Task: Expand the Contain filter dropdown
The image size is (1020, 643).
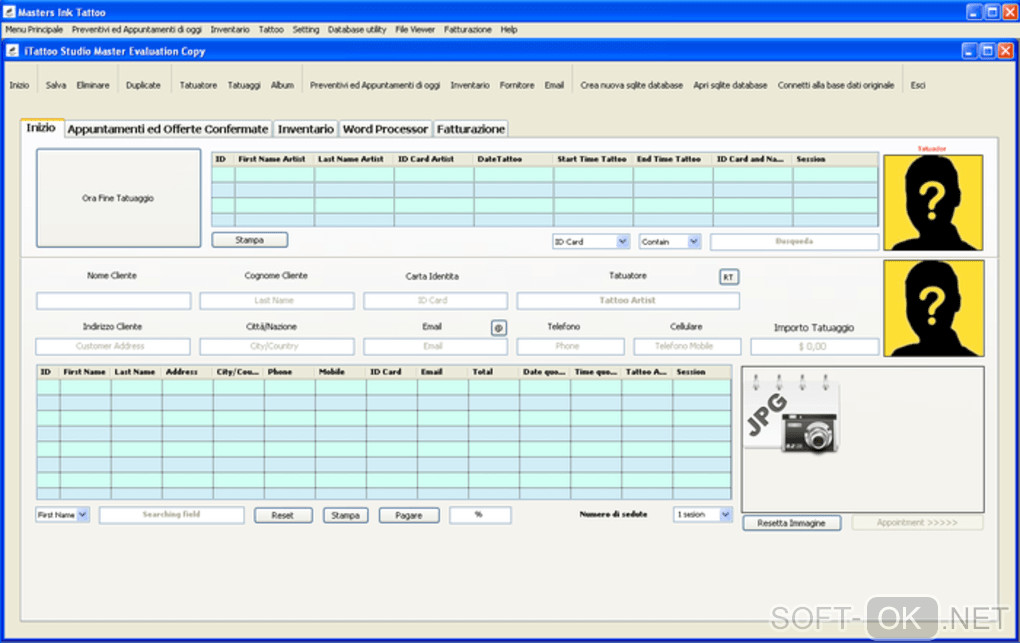Action: [693, 242]
